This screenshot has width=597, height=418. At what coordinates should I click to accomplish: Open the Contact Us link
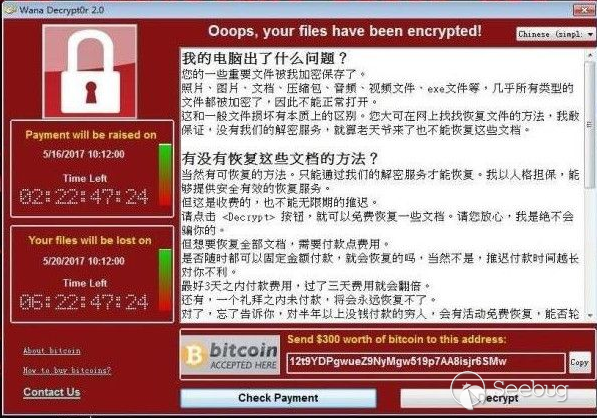coord(52,392)
